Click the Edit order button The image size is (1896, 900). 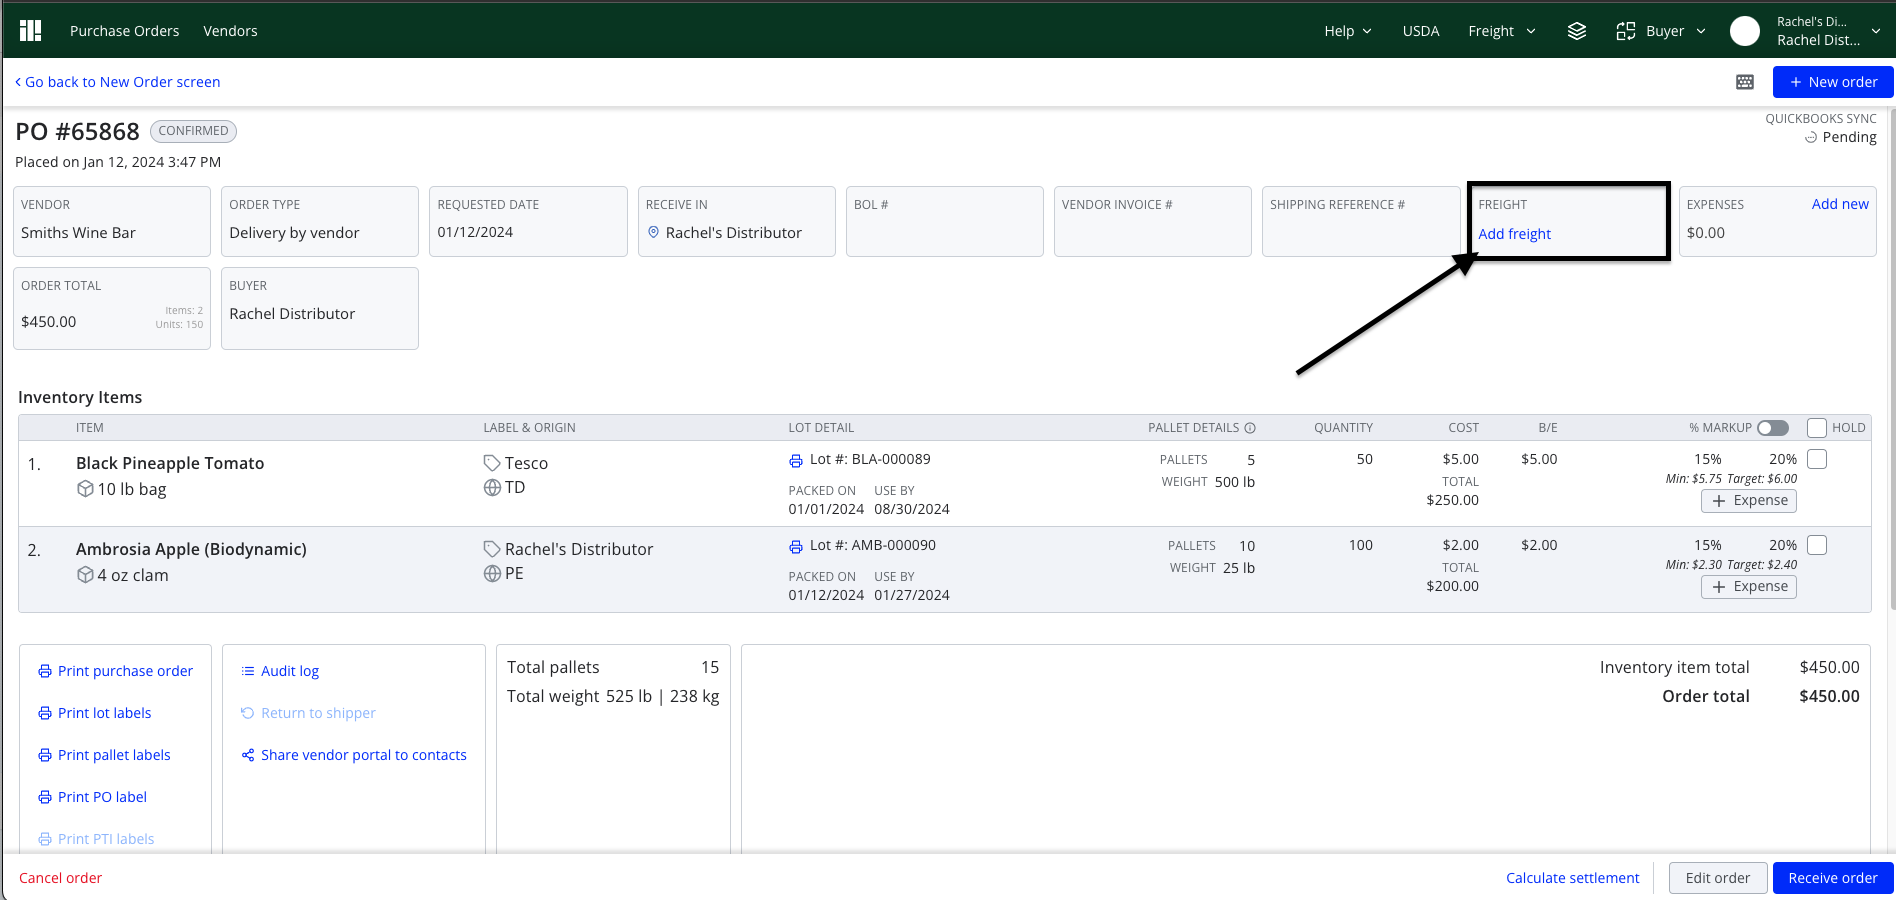[1718, 878]
